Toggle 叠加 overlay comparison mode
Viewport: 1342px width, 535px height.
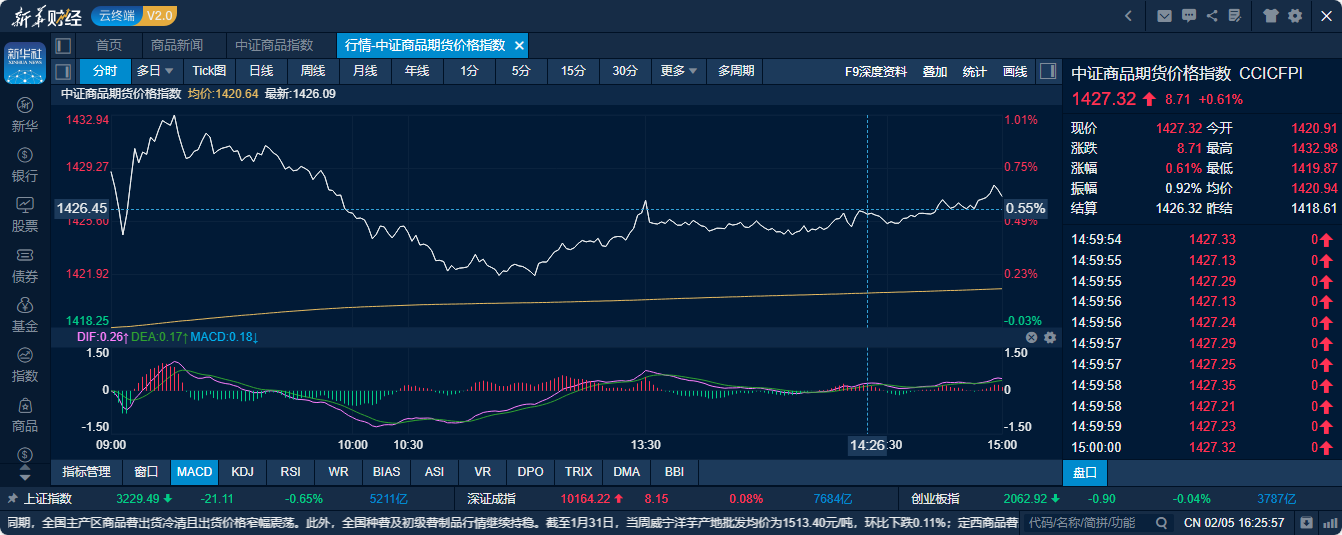934,71
